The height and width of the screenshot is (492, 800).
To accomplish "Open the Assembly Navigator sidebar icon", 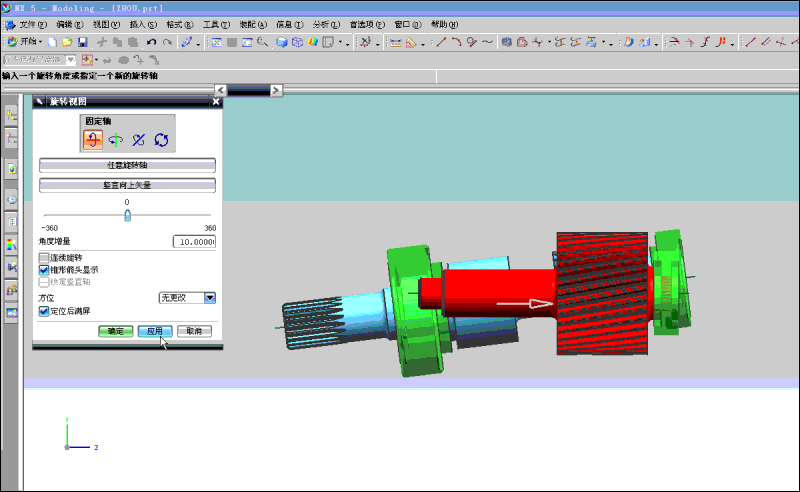I will (x=11, y=116).
